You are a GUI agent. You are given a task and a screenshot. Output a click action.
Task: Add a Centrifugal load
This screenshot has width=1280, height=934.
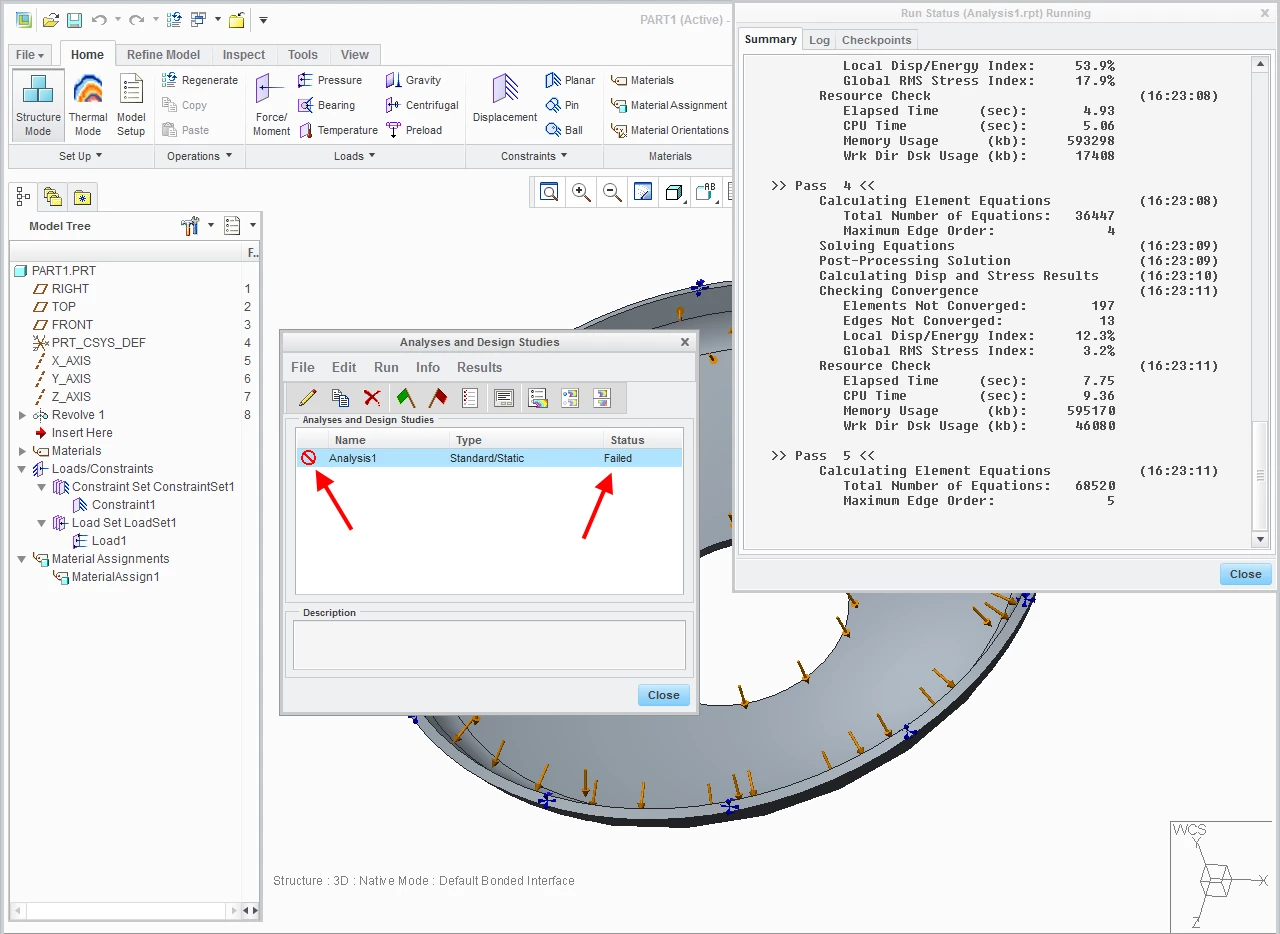click(422, 105)
